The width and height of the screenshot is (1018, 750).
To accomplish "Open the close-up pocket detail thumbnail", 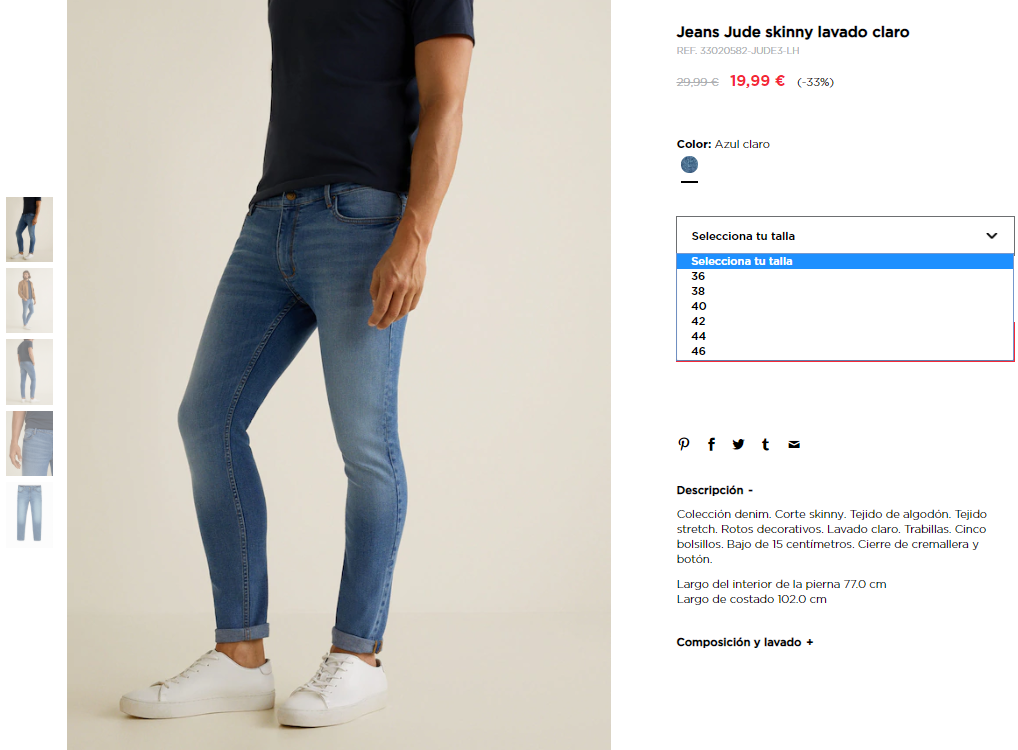I will coord(29,444).
